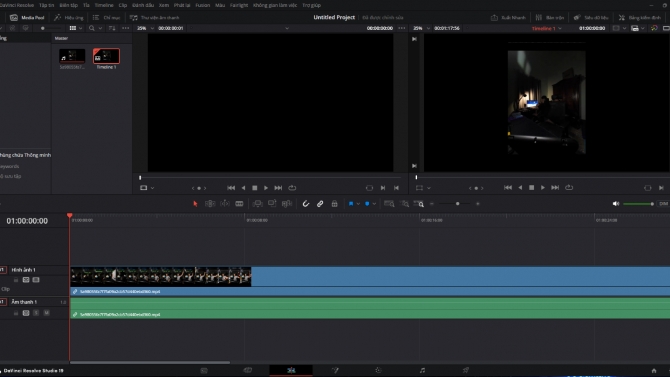Toggle Position Lock padlock
This screenshot has width=670, height=377.
335,204
